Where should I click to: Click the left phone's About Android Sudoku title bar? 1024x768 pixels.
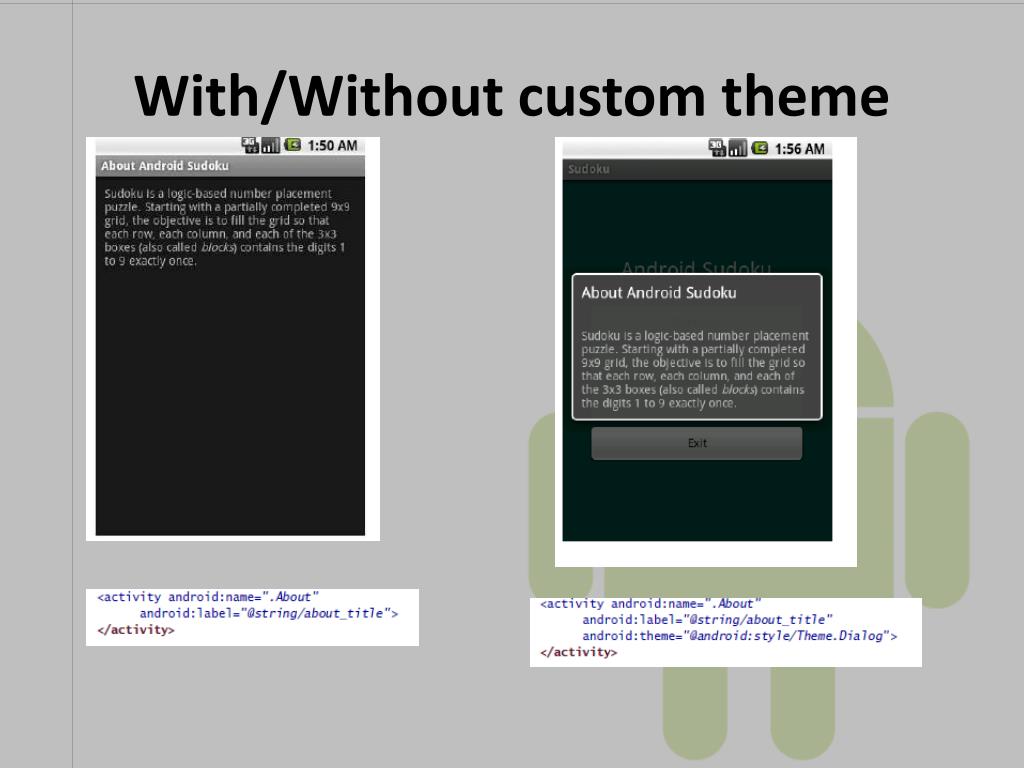231,166
